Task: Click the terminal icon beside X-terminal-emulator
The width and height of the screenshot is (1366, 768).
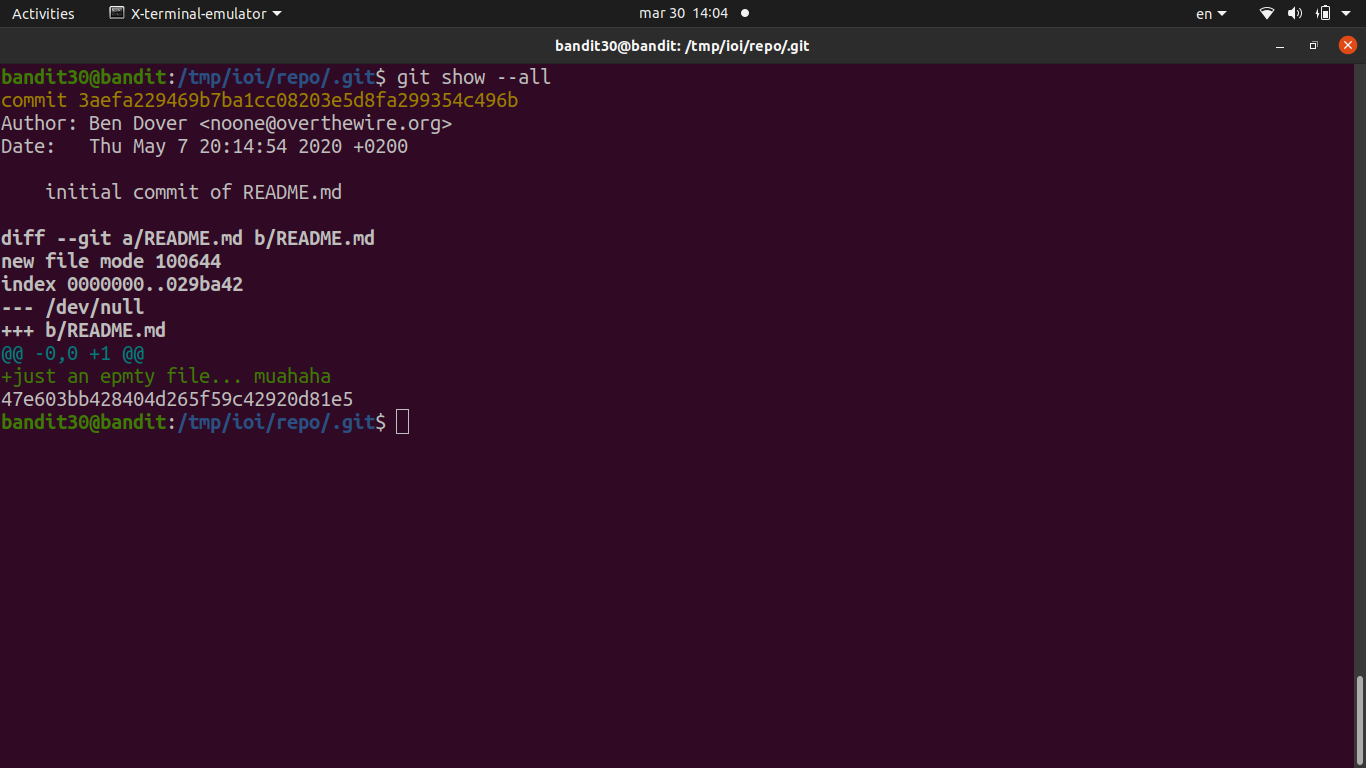Action: [x=117, y=13]
